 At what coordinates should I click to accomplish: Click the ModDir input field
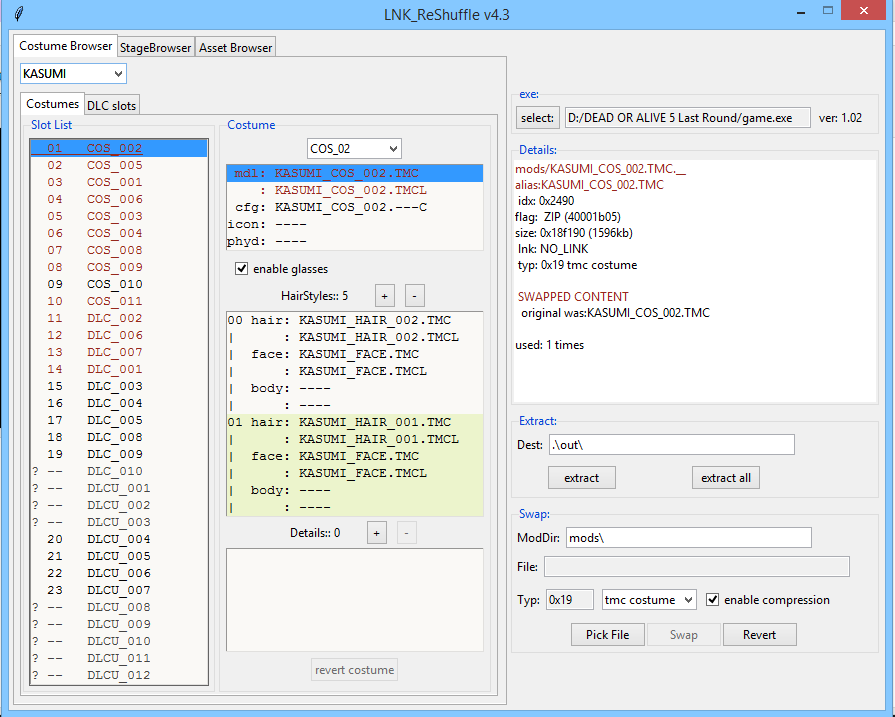pos(688,537)
